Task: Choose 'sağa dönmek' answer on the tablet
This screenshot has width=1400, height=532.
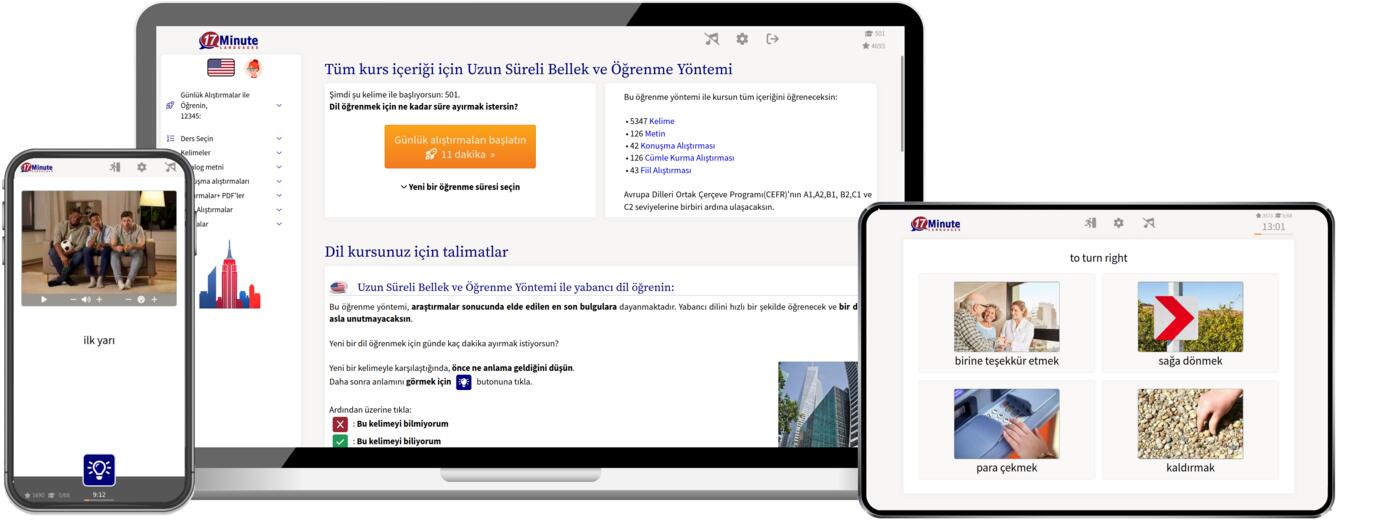Action: (1190, 324)
